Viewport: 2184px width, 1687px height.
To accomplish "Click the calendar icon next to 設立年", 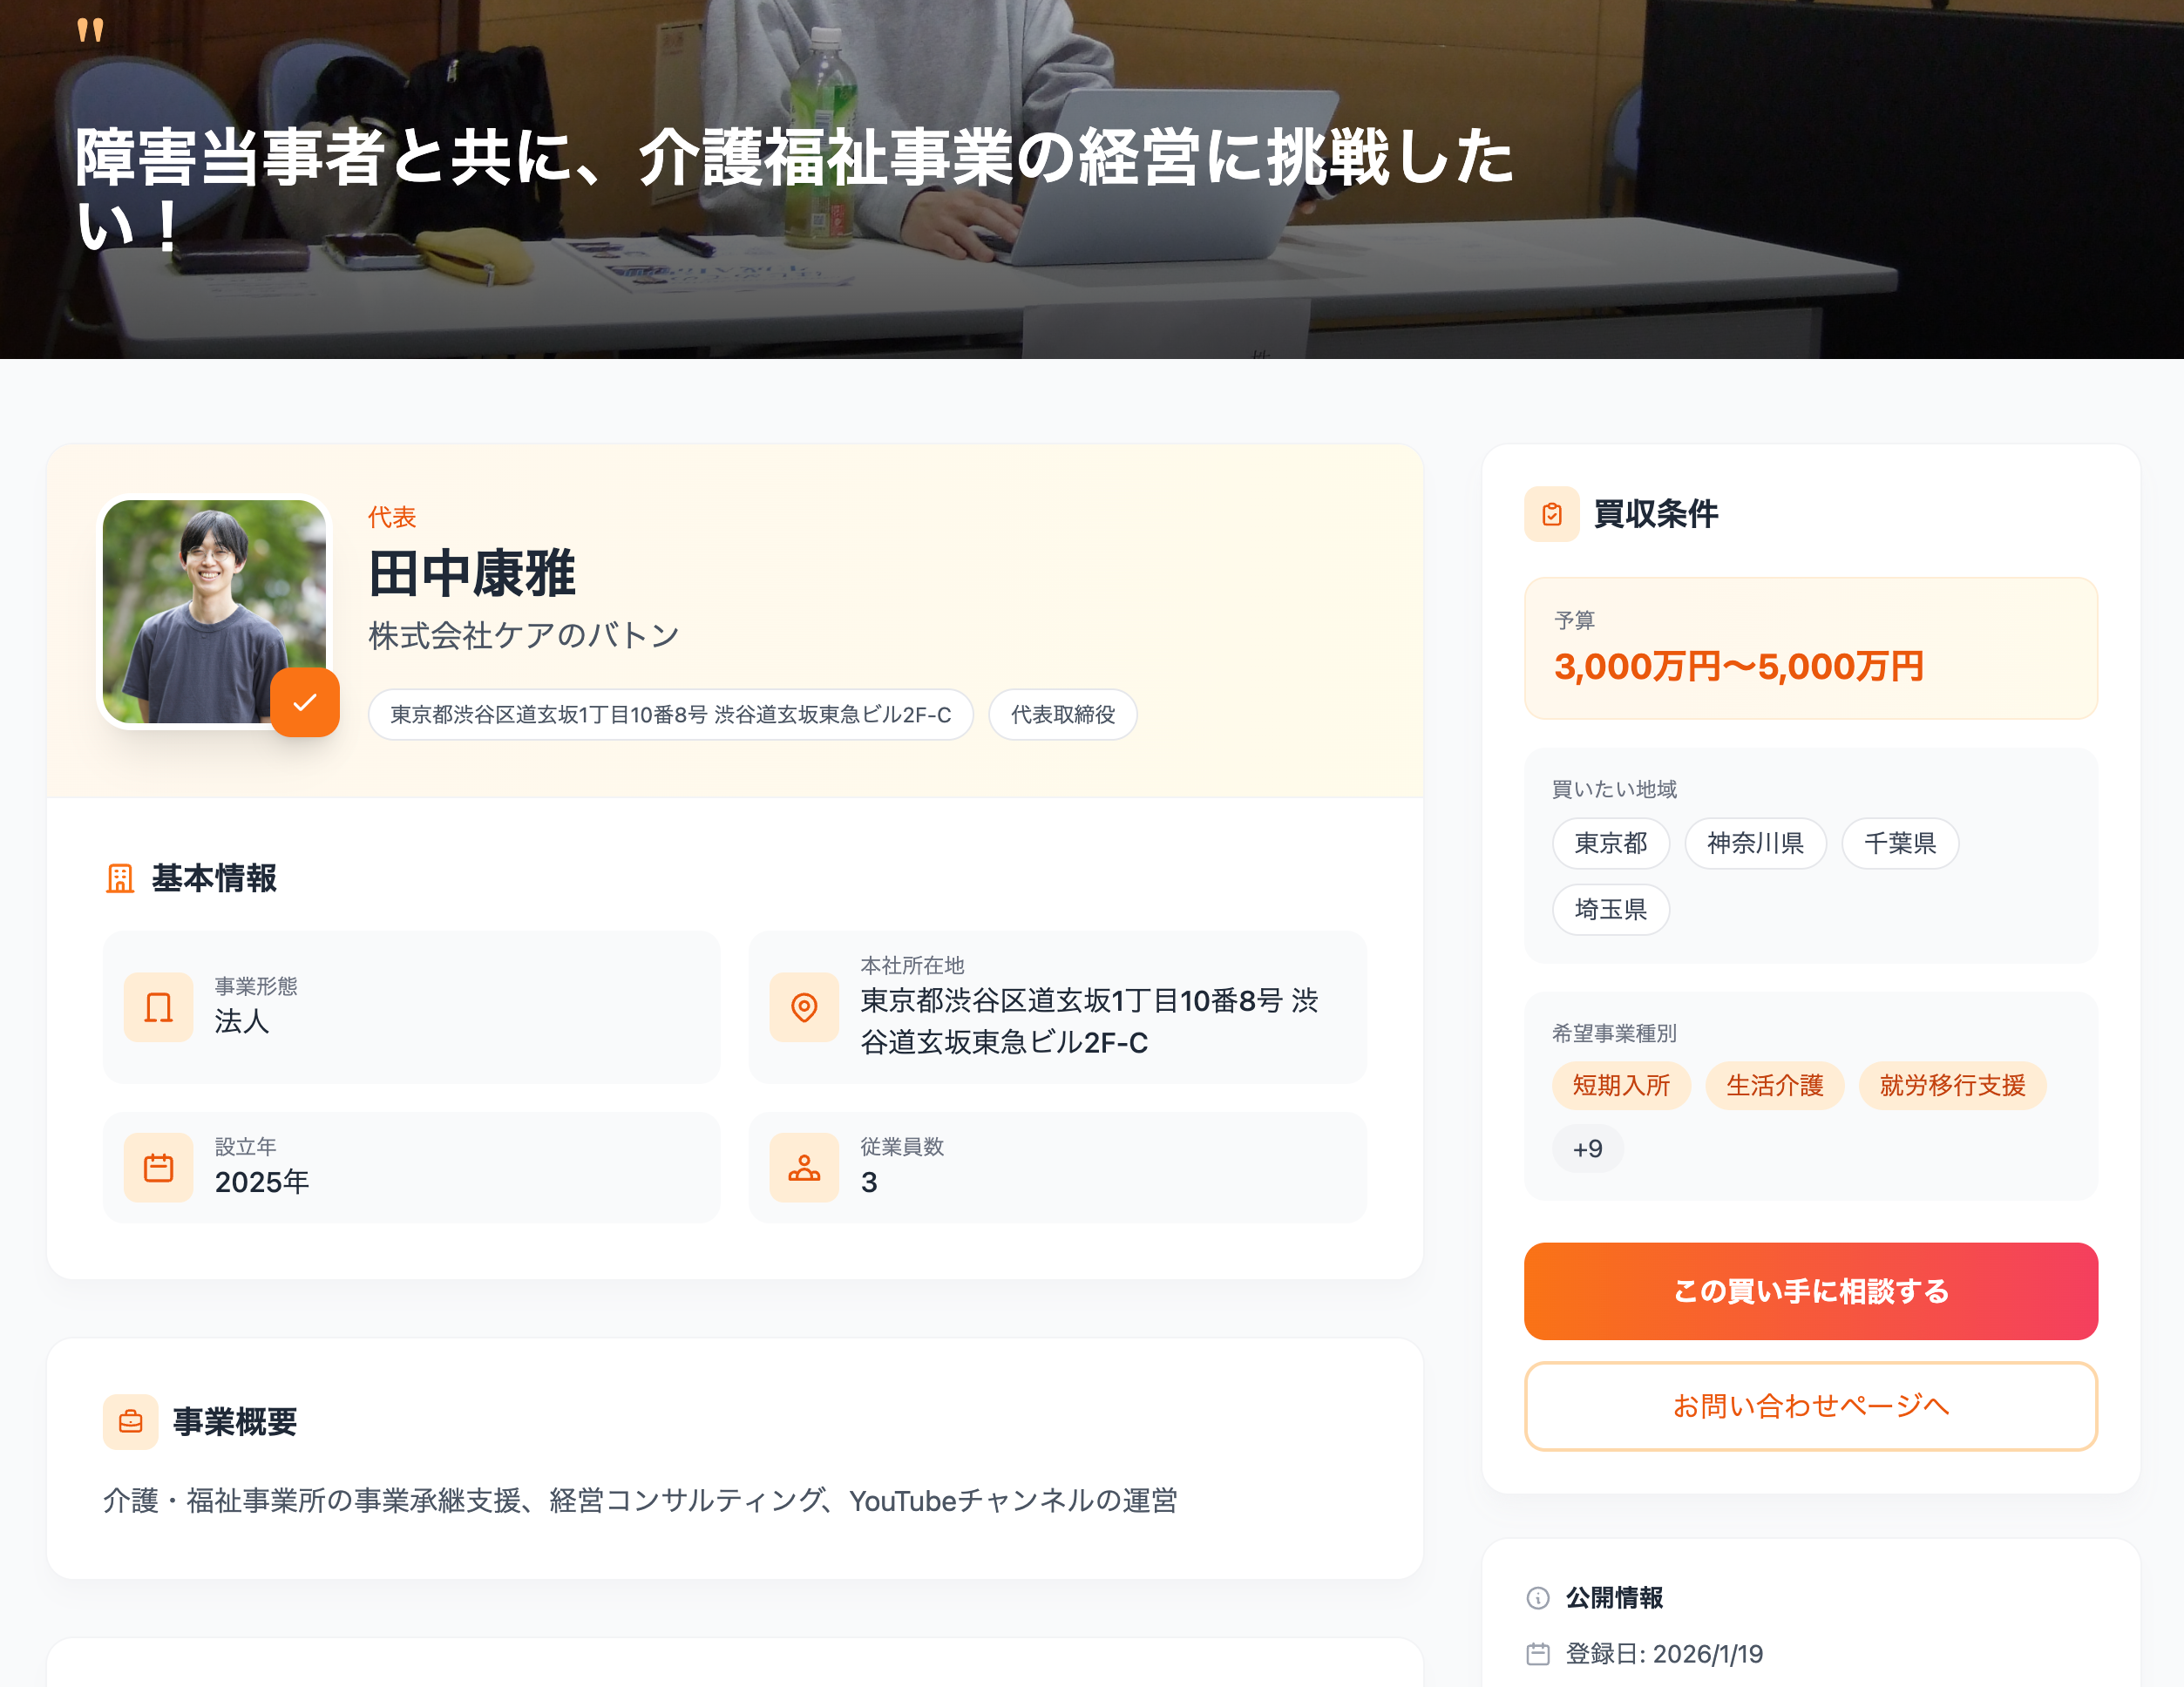I will pos(158,1167).
